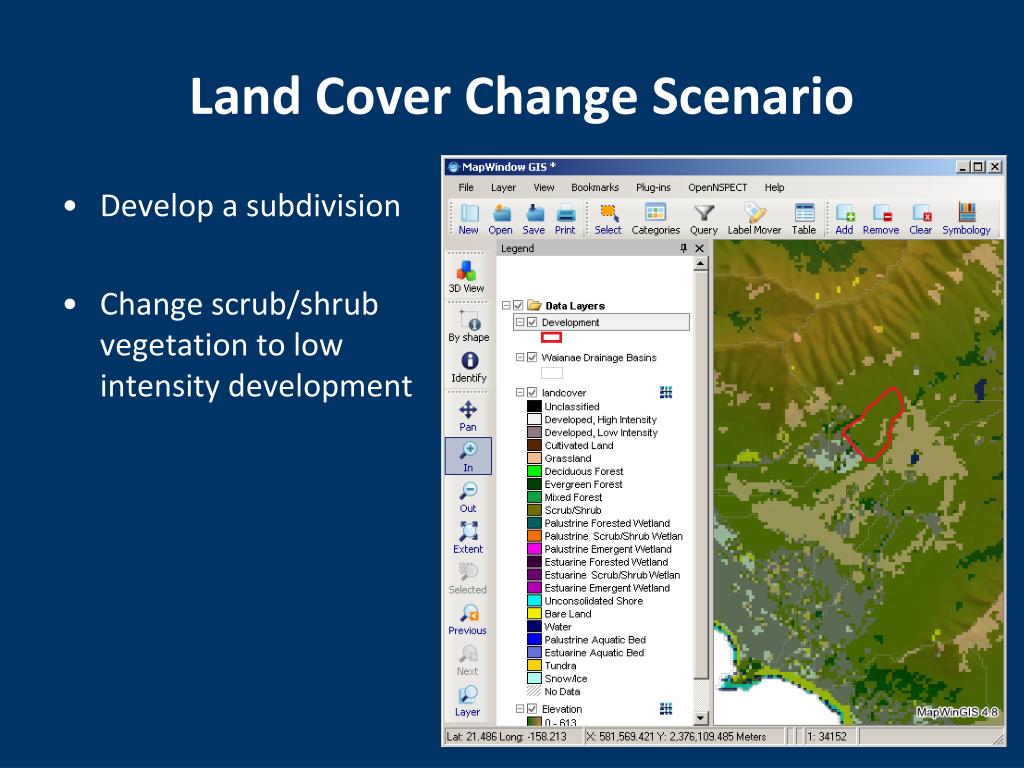Close the Legend panel

[699, 248]
